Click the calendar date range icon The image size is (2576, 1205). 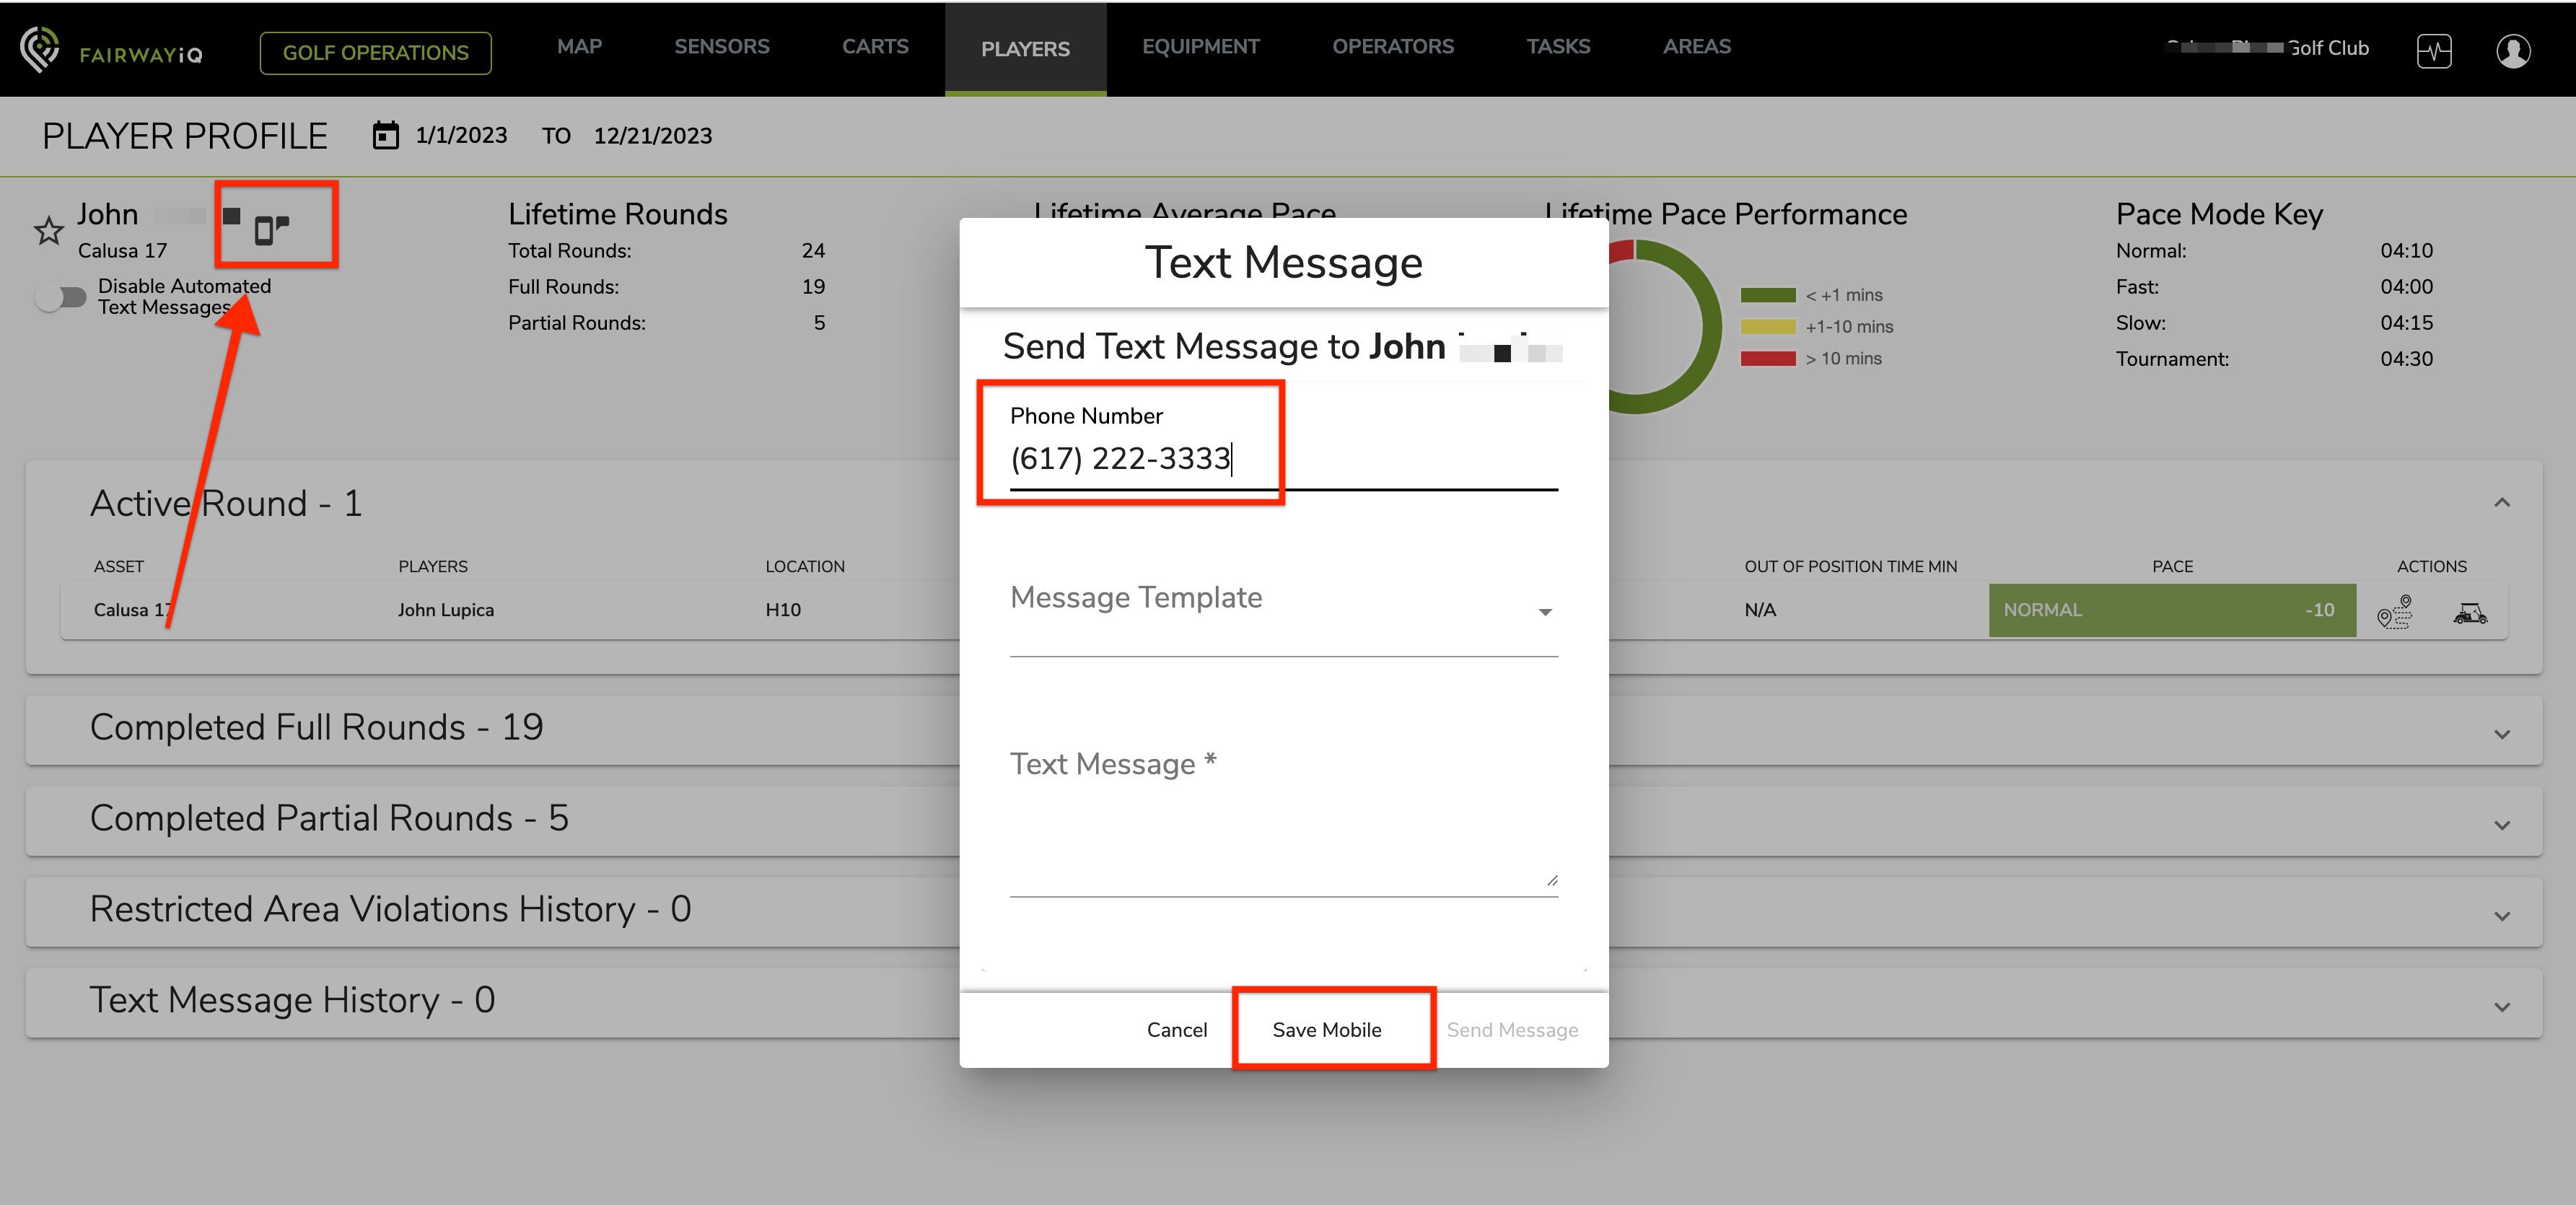point(386,135)
